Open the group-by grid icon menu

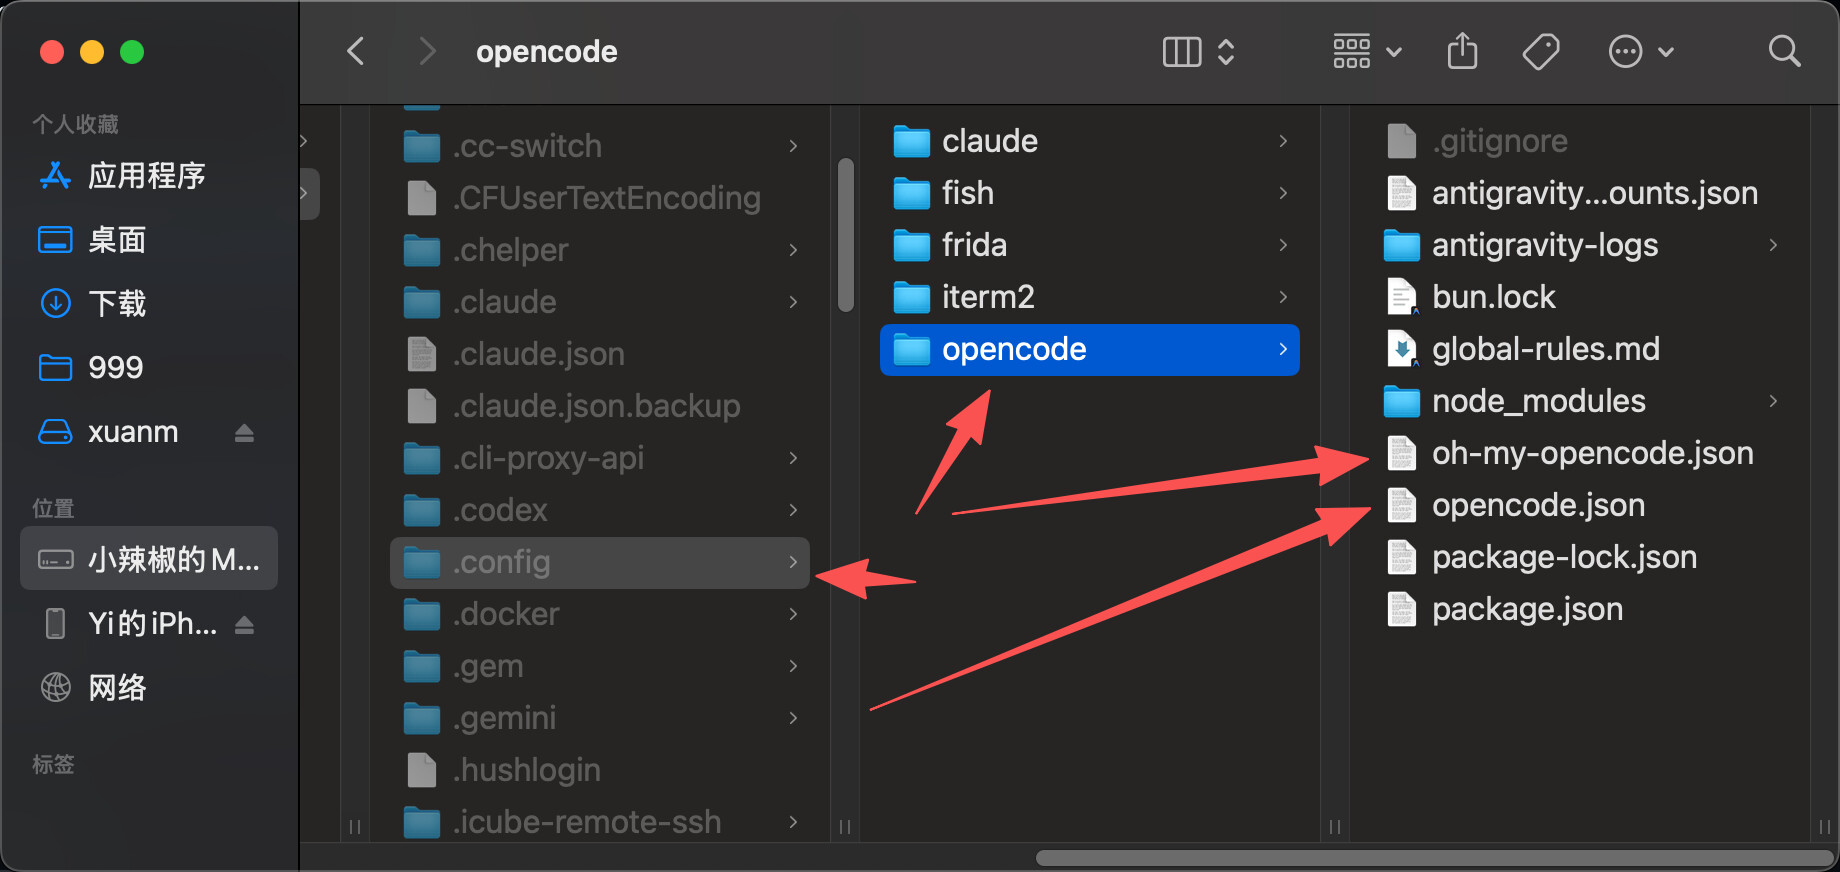[1367, 51]
